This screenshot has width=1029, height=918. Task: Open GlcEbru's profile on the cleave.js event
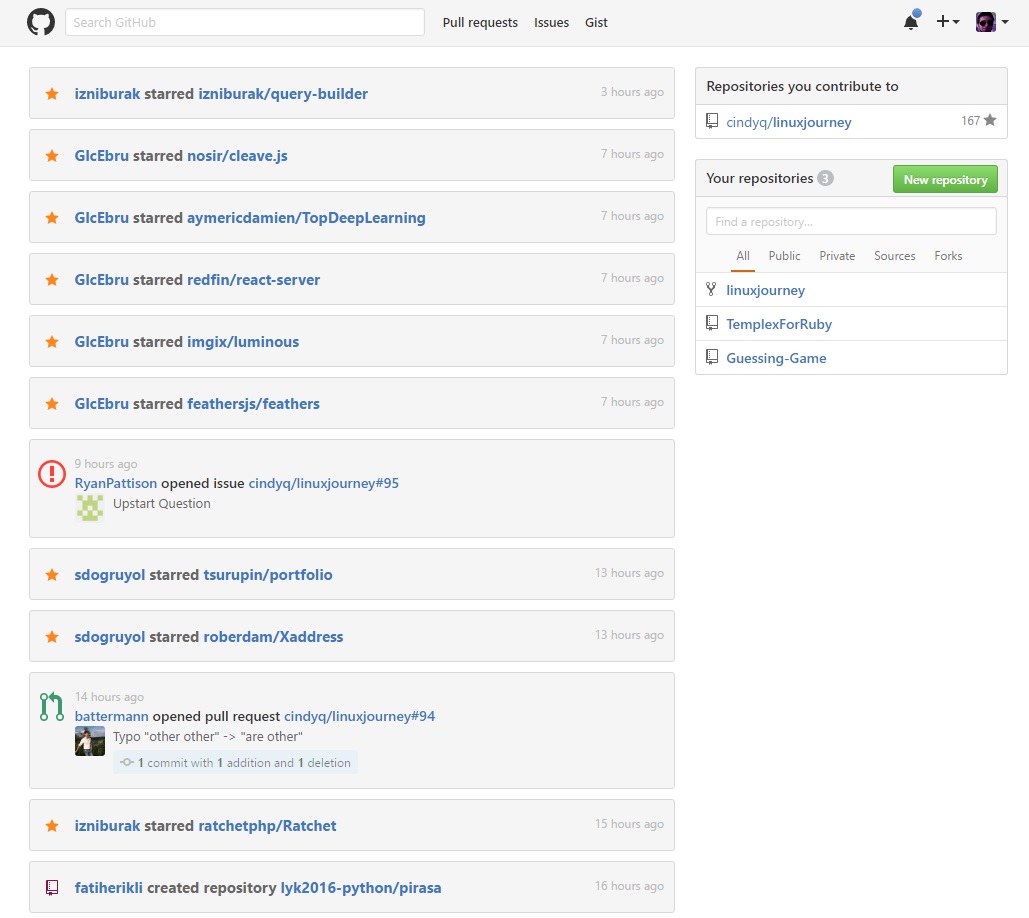[102, 156]
